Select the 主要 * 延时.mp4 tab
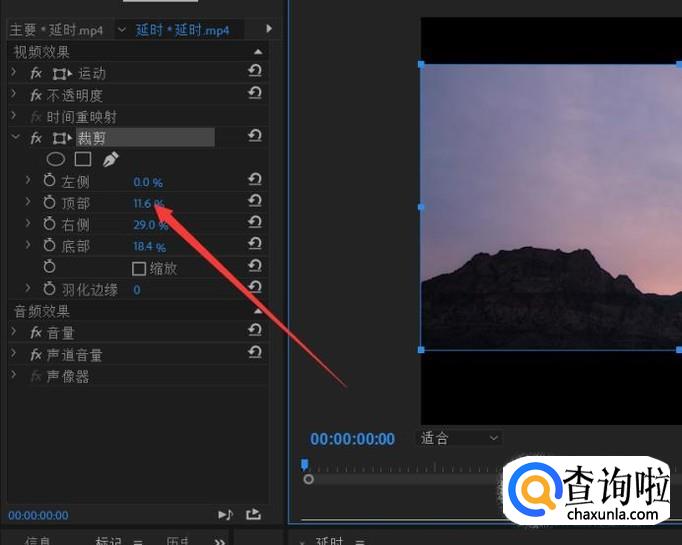This screenshot has width=682, height=545. (x=57, y=30)
